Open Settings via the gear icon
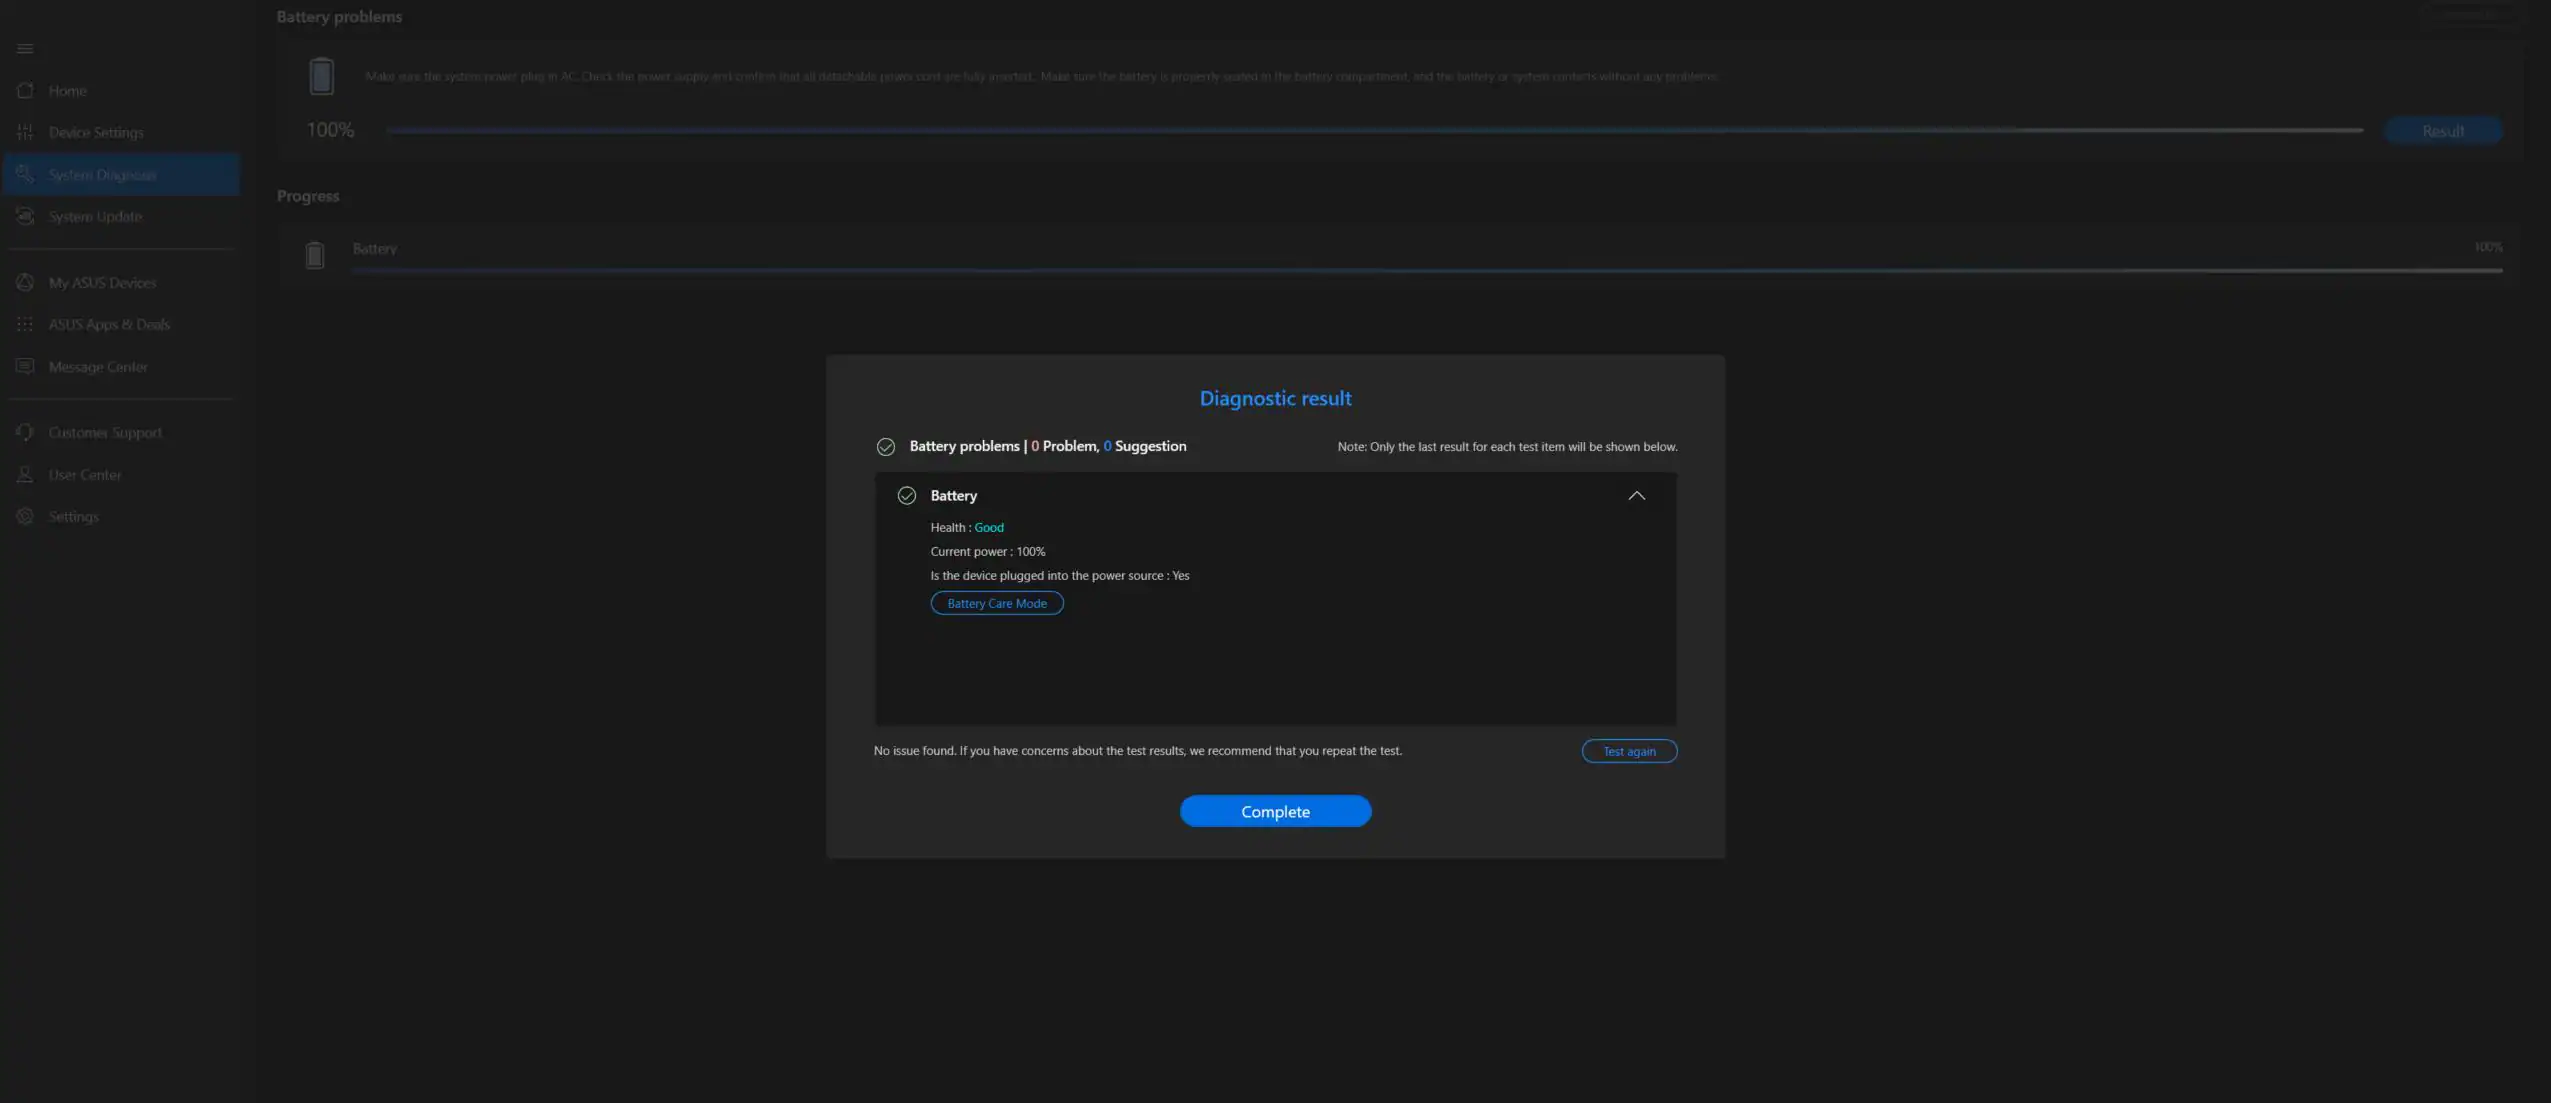Screen dimensions: 2551x1103 coord(25,516)
